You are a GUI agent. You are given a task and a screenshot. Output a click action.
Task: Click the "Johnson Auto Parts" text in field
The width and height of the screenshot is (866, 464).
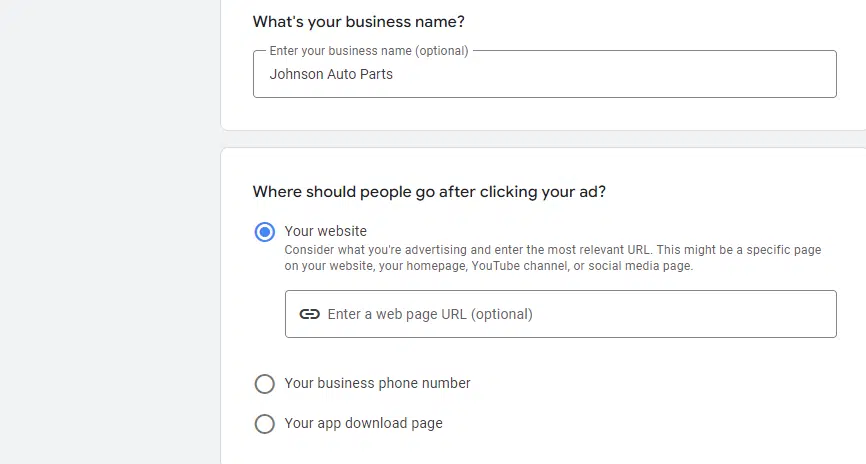[331, 74]
